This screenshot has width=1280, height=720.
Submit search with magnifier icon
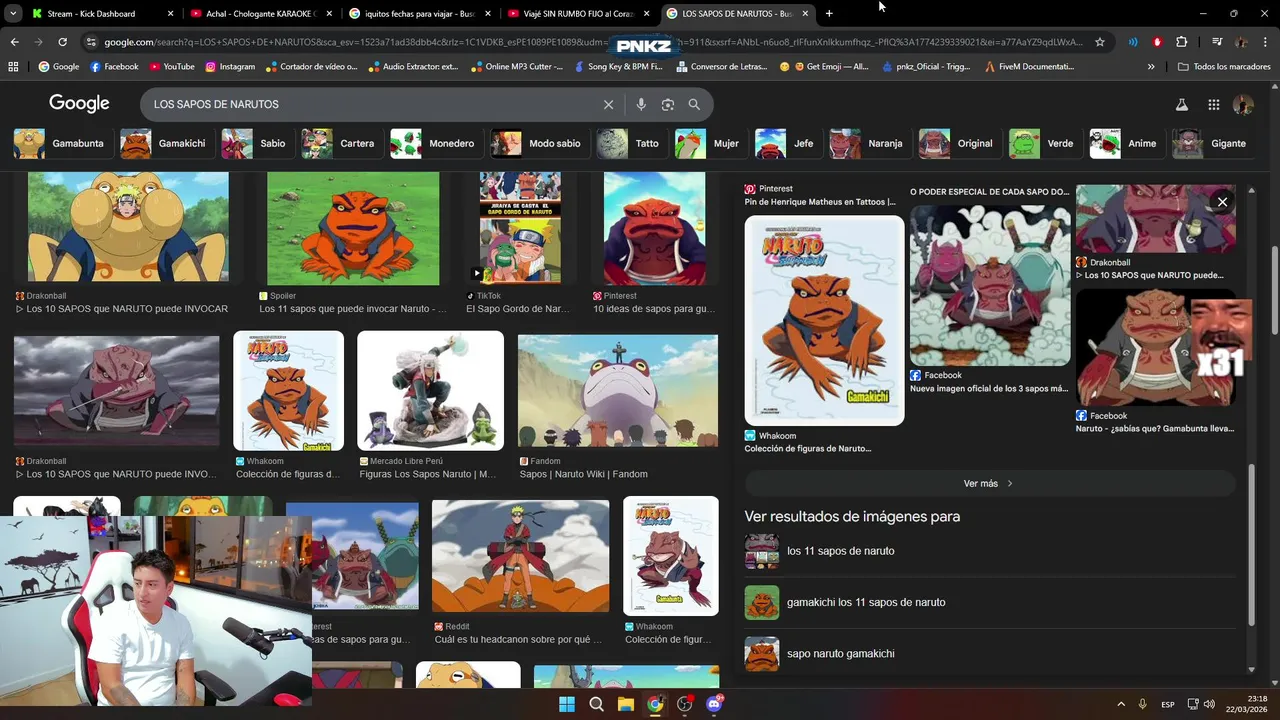pos(694,104)
